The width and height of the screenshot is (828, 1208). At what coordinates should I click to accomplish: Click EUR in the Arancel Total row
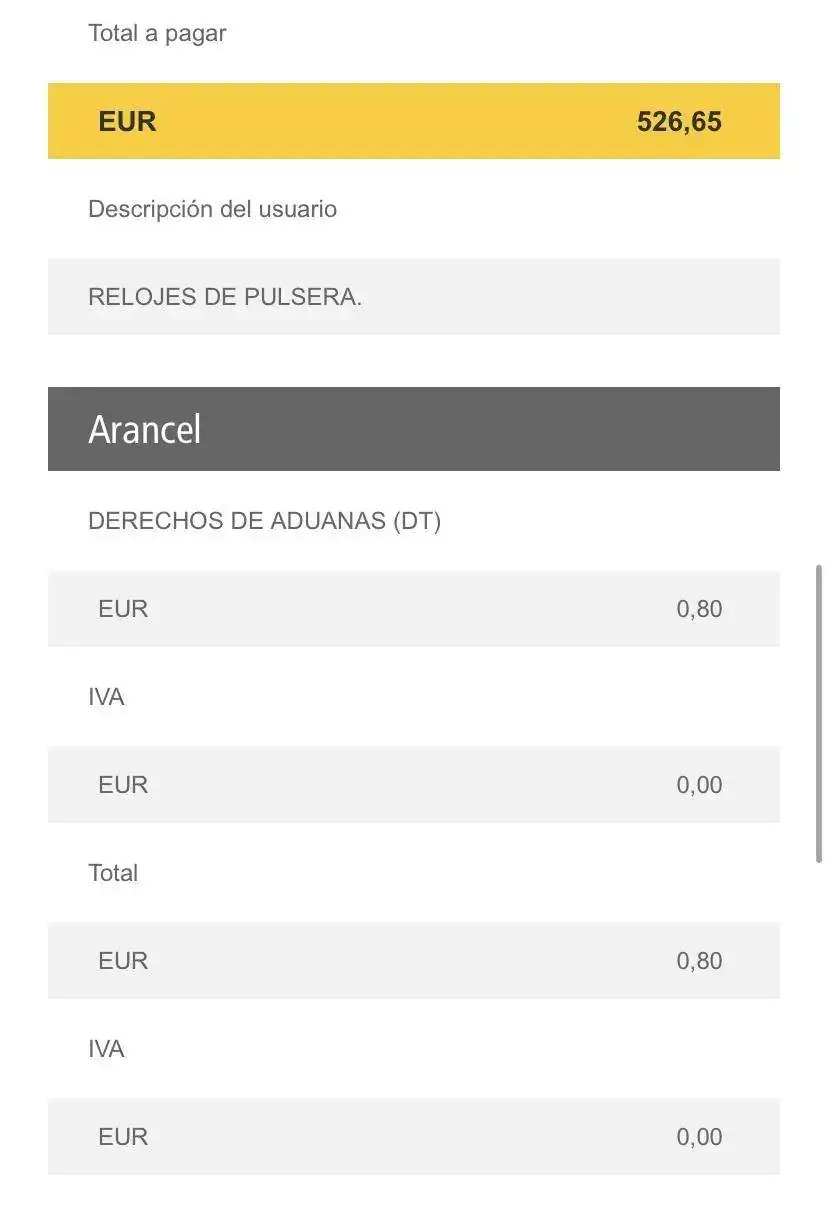pos(123,961)
